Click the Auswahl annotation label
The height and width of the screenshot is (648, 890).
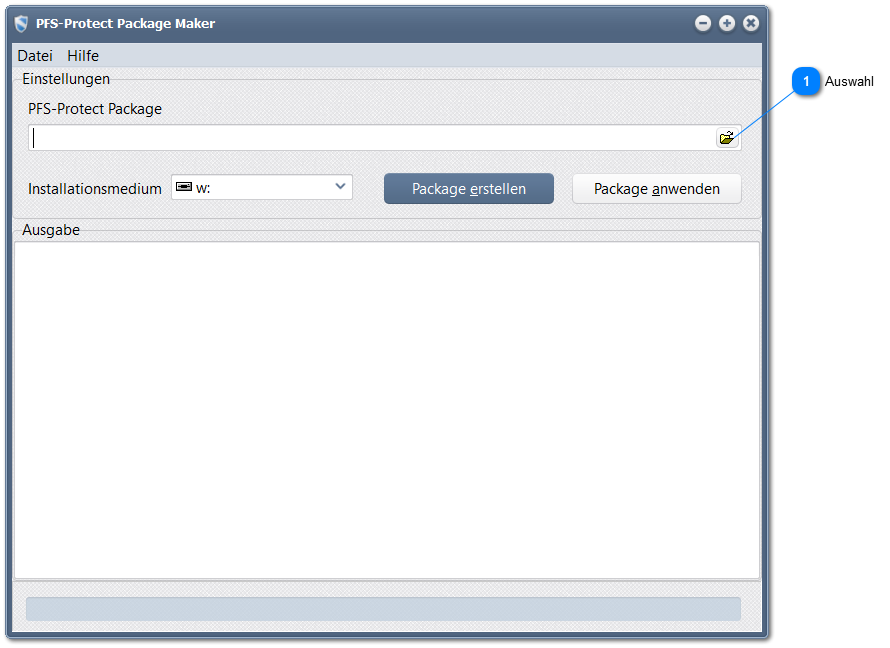tap(849, 82)
